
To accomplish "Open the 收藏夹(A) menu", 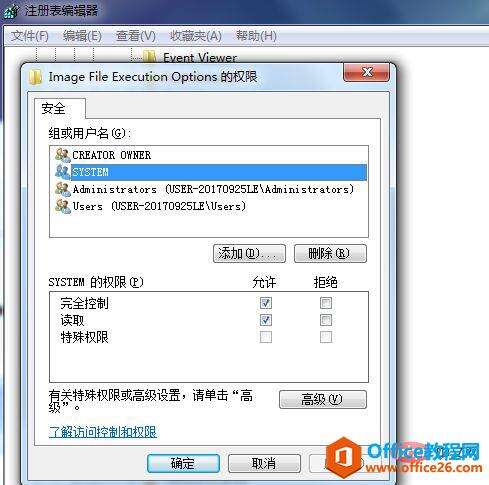I will point(196,35).
